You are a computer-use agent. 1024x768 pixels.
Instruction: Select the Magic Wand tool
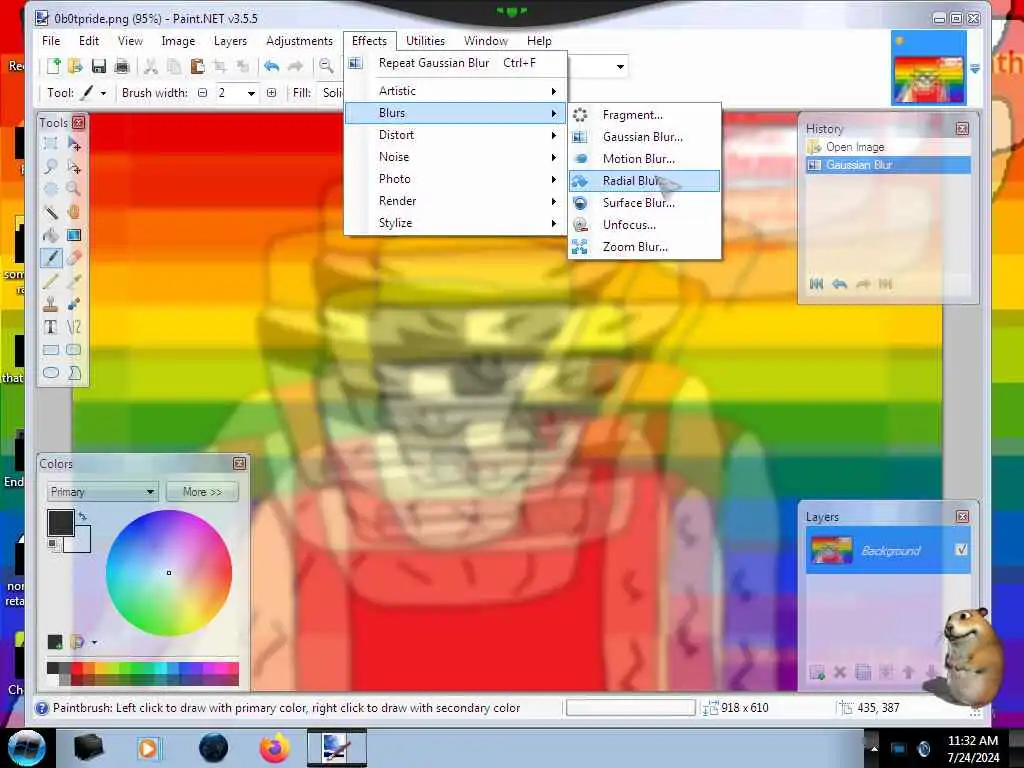click(50, 212)
